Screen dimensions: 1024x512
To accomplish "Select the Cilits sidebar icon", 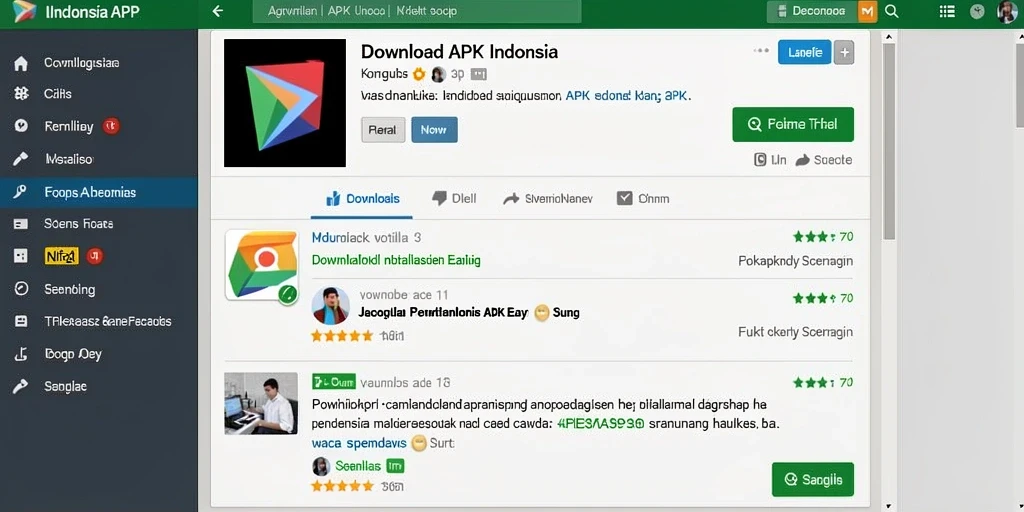I will [x=21, y=94].
